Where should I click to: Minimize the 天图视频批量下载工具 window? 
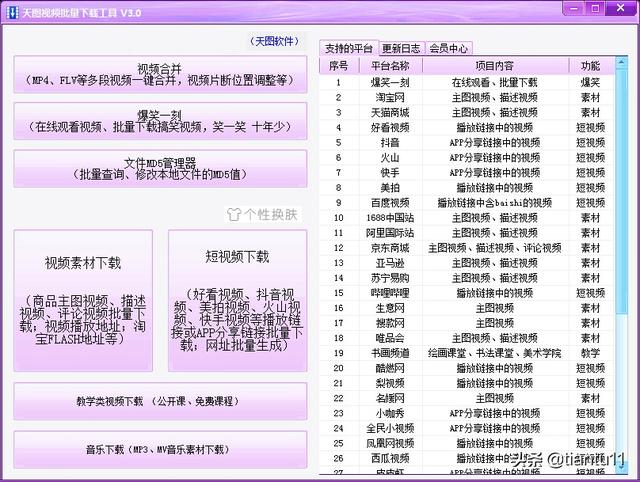point(574,9)
